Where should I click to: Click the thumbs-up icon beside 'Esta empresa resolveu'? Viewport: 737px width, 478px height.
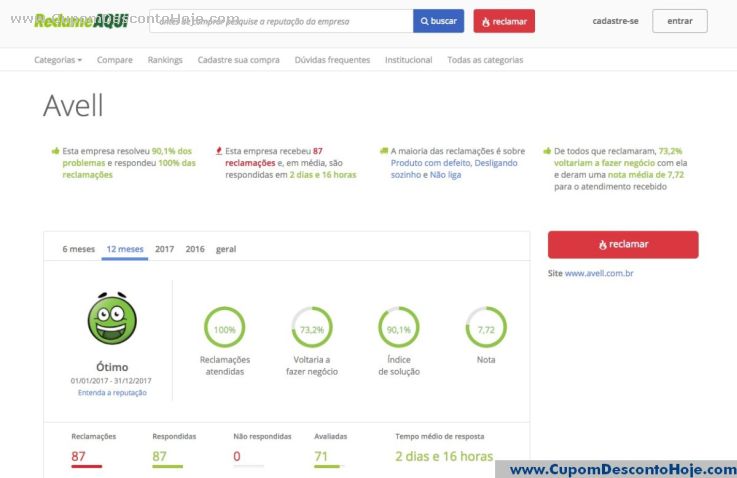[55, 151]
